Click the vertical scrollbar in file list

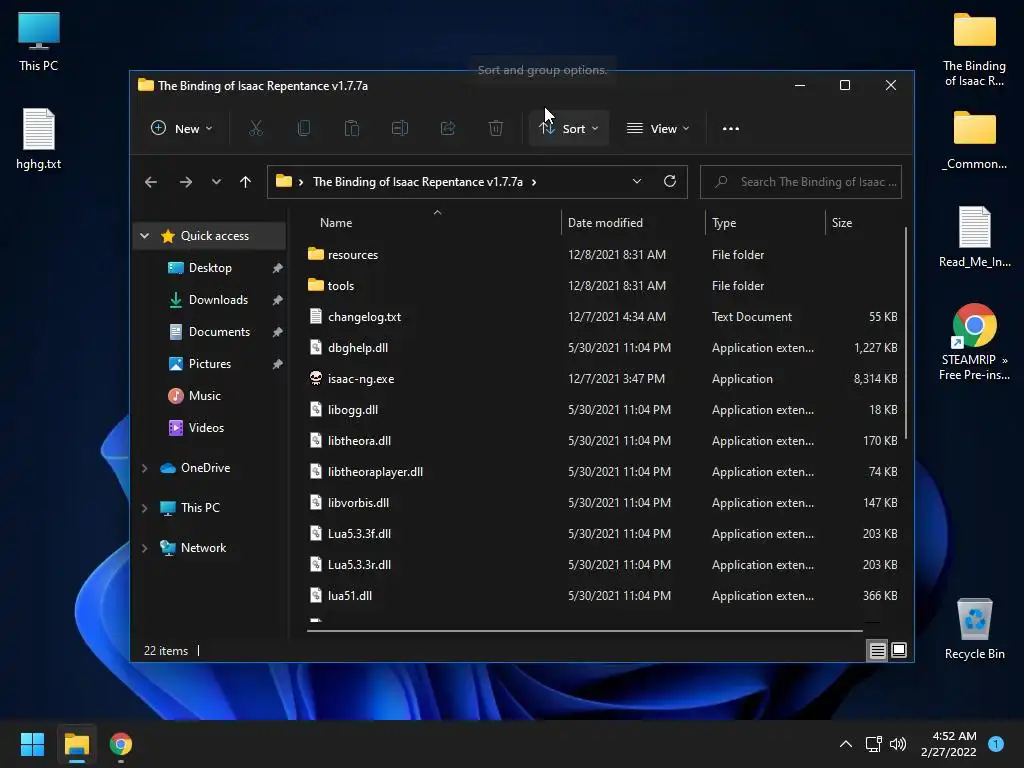[906, 333]
